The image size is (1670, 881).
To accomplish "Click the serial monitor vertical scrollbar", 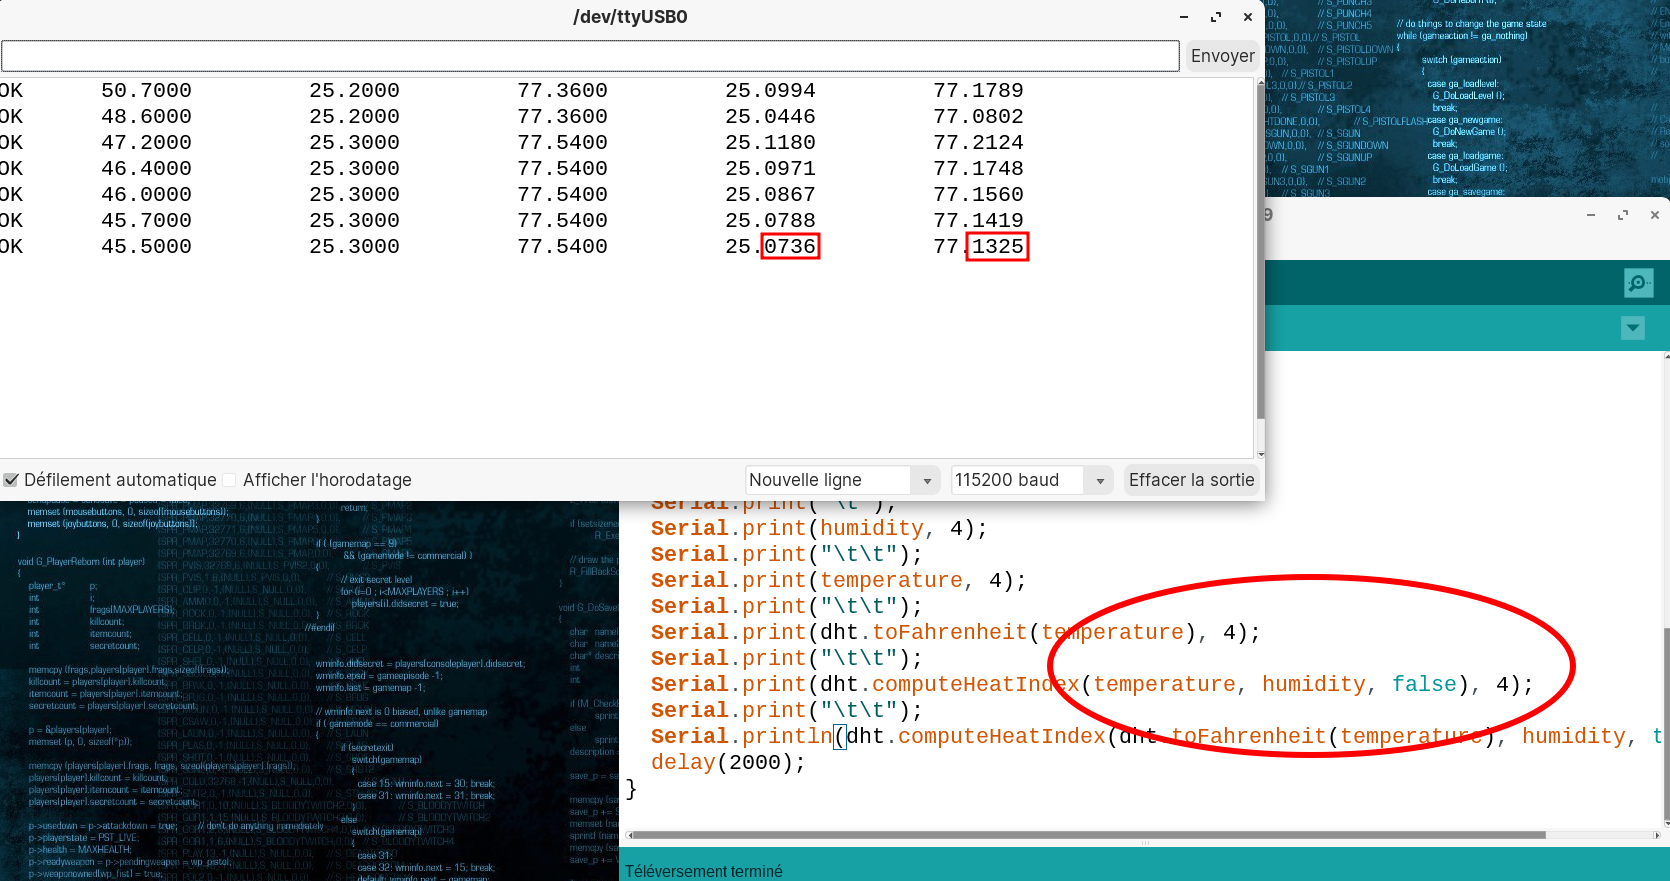I will point(1260,250).
